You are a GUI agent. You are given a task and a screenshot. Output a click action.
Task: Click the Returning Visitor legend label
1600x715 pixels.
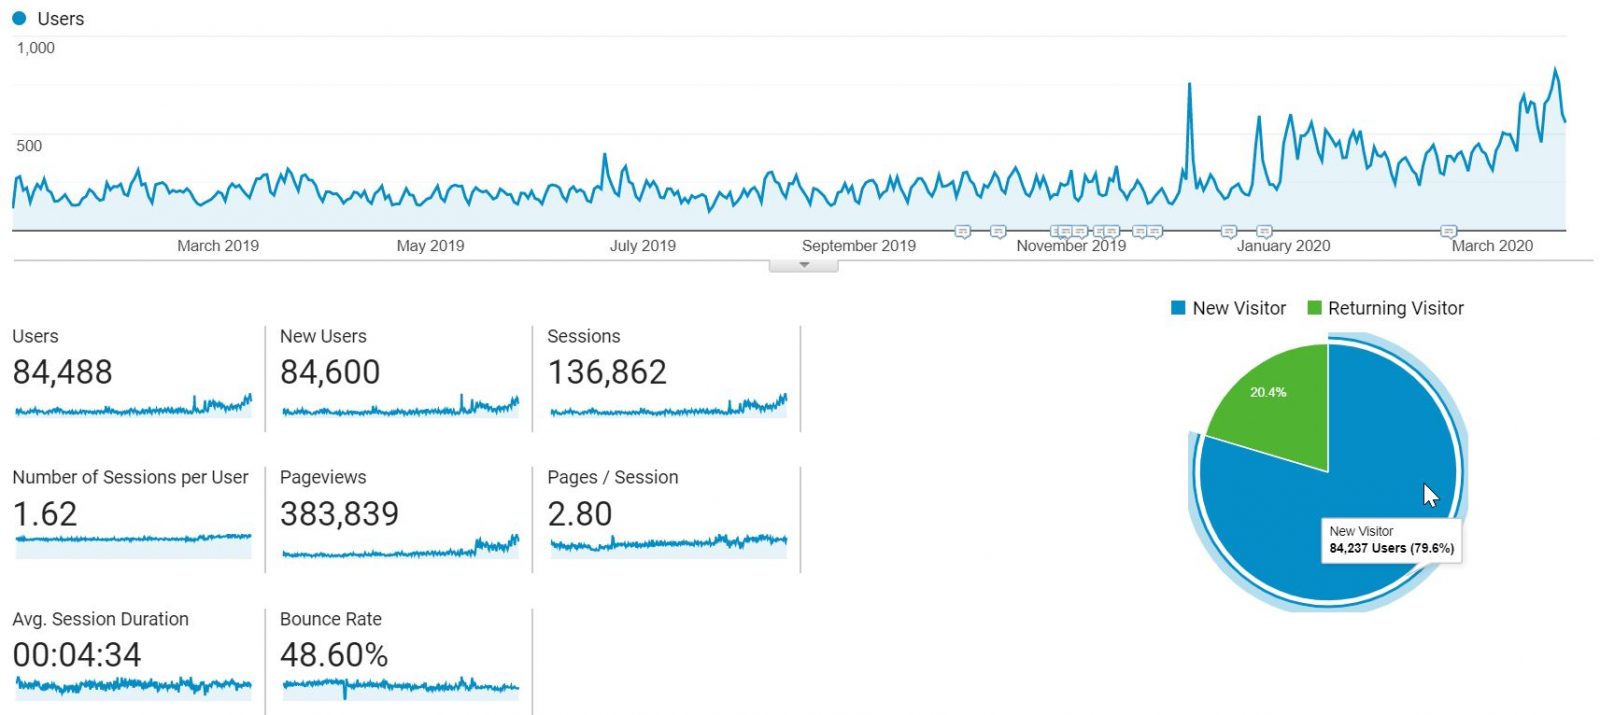click(x=1395, y=308)
